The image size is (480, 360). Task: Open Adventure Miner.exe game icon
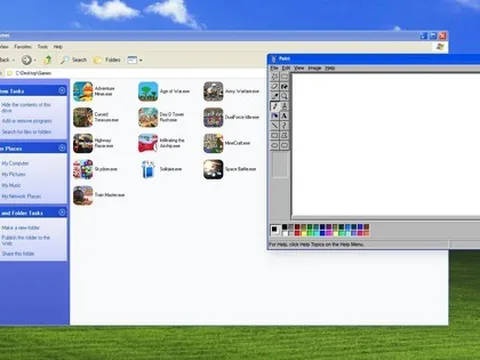click(x=83, y=91)
